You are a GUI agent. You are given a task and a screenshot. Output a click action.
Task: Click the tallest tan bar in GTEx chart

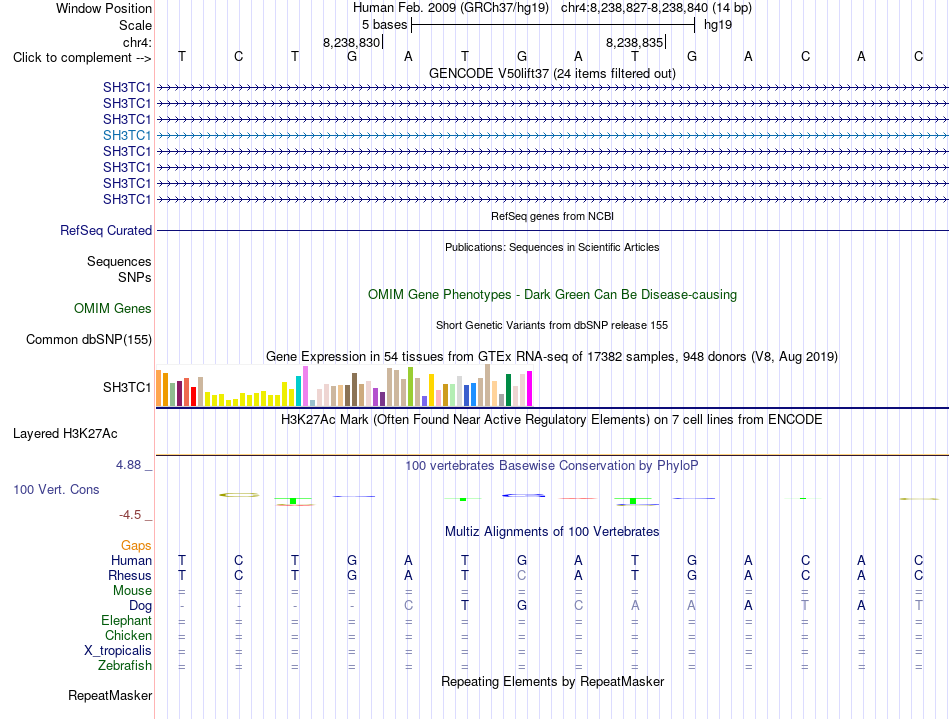[488, 385]
